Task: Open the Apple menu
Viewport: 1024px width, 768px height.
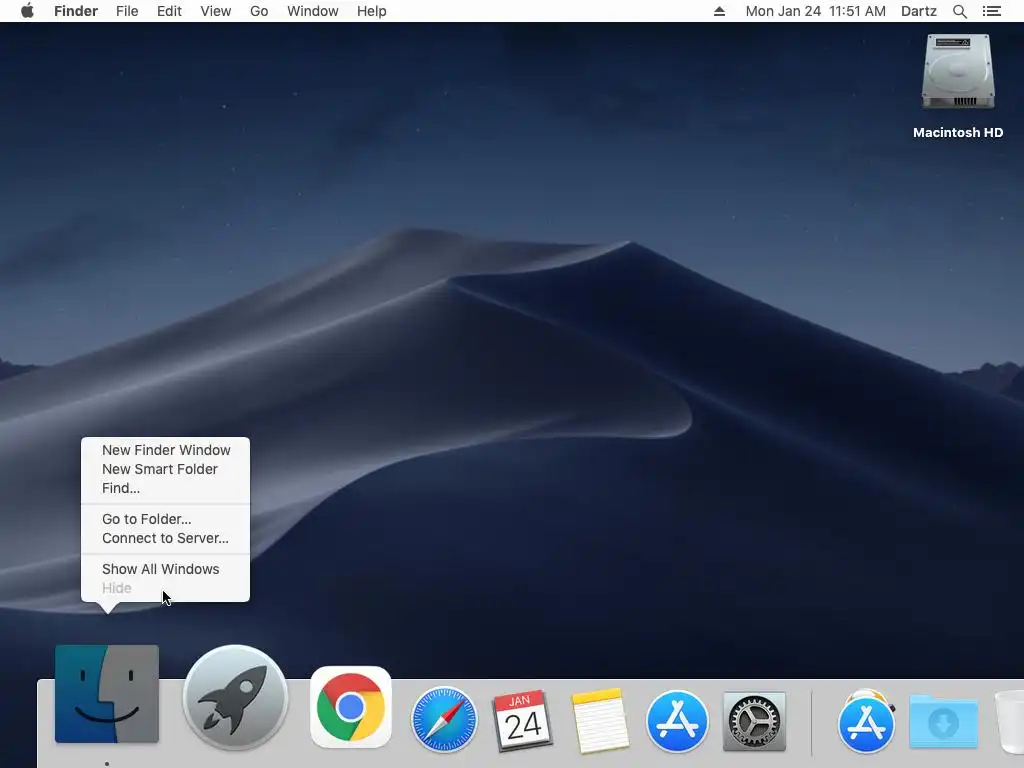Action: point(27,11)
